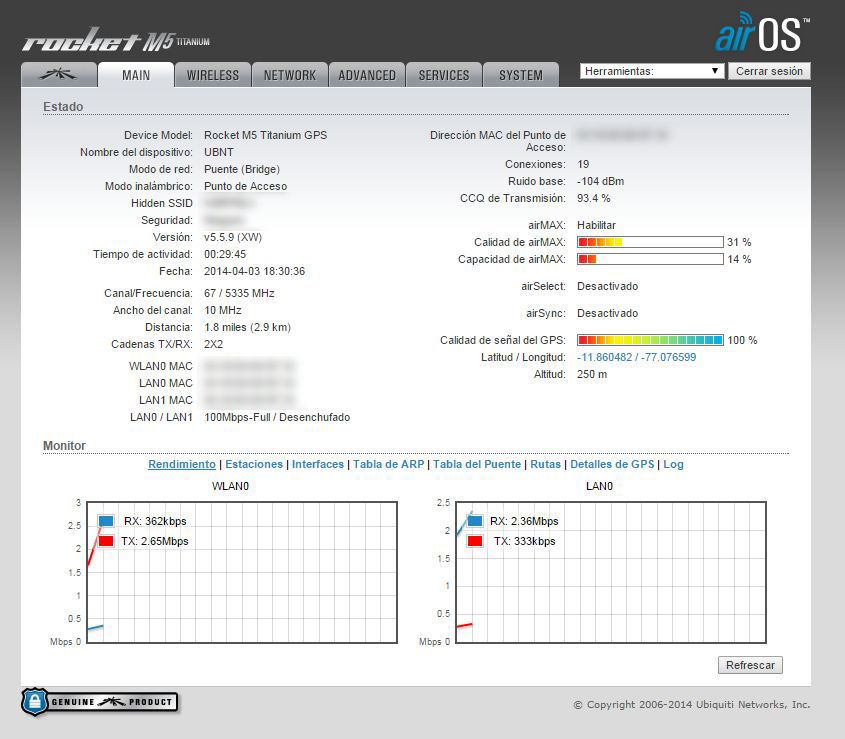Click altitude value 250 m
Image resolution: width=845 pixels, height=739 pixels.
[x=592, y=374]
